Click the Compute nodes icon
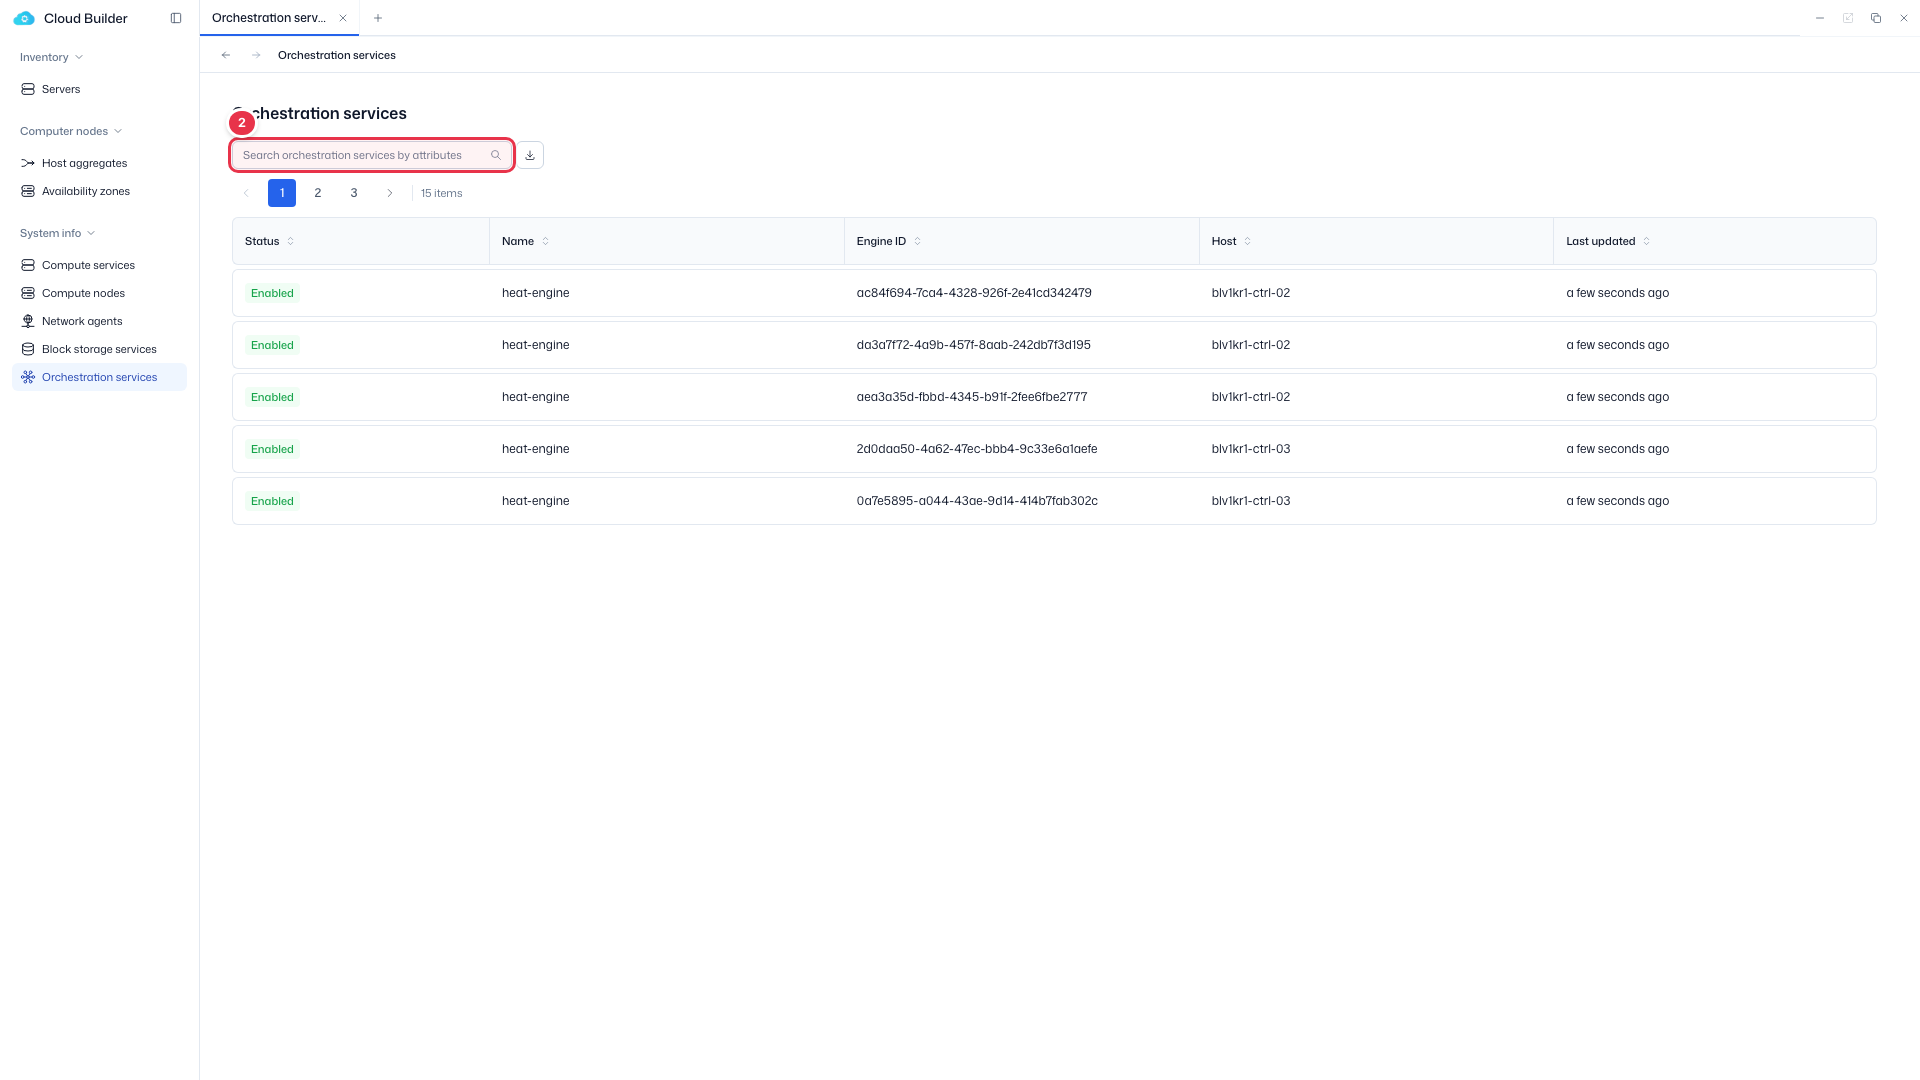1920x1080 pixels. point(28,293)
